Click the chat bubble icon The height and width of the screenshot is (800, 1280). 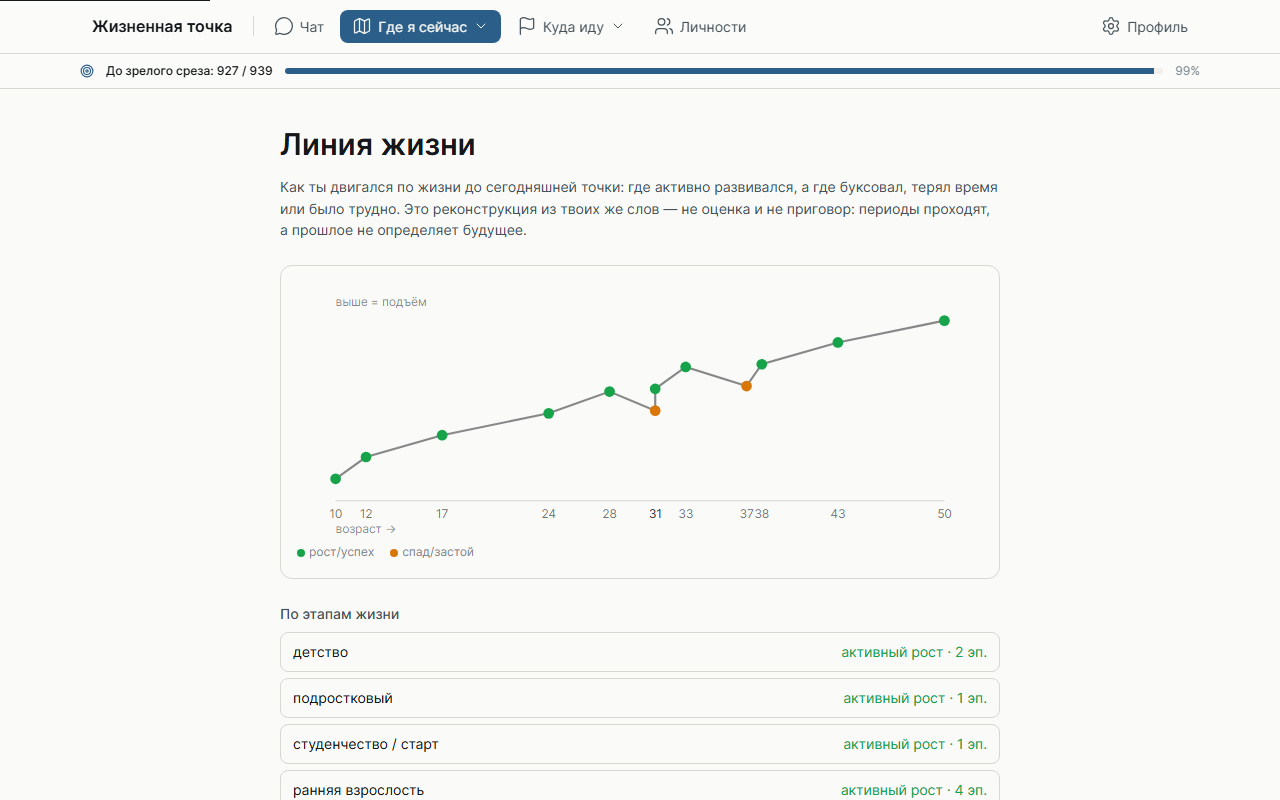point(284,27)
